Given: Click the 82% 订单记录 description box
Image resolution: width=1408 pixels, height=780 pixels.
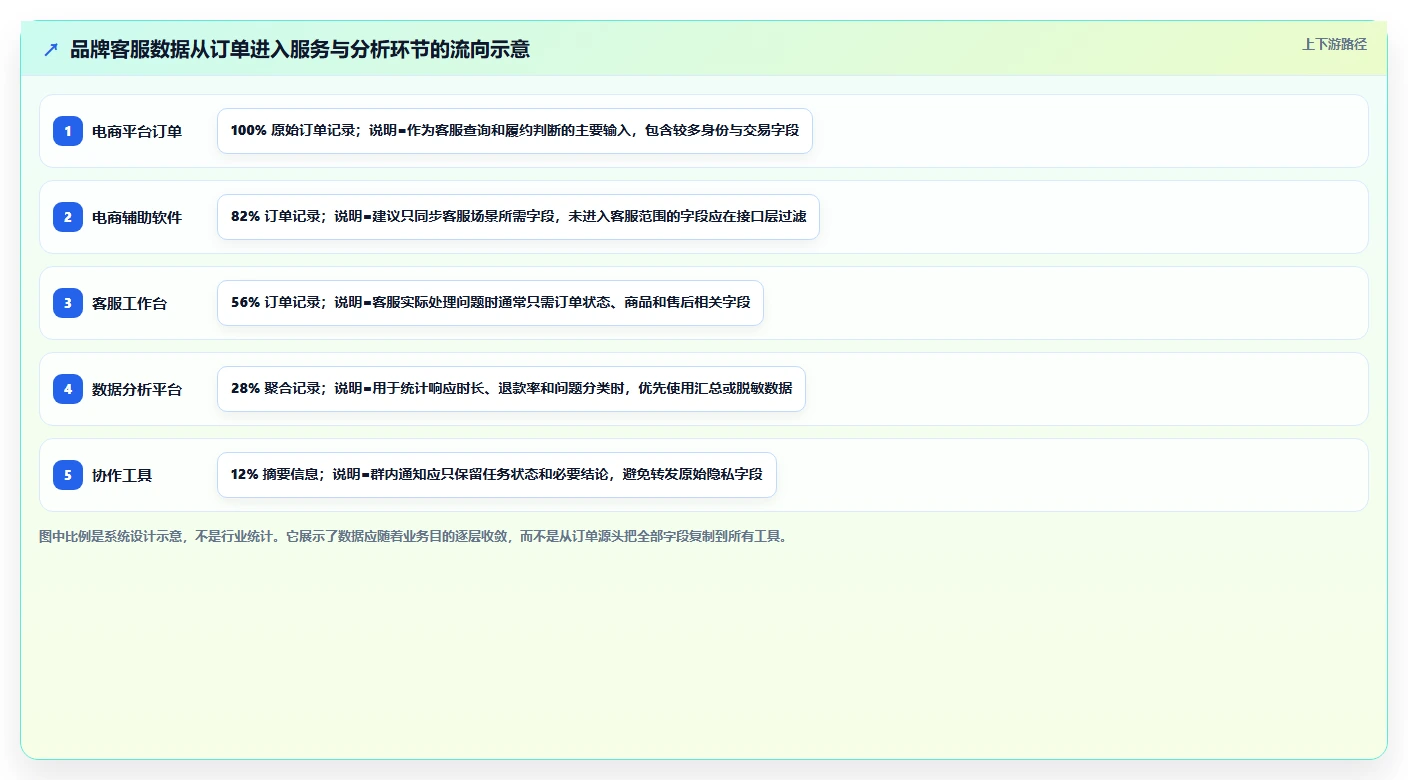Looking at the screenshot, I should 518,217.
